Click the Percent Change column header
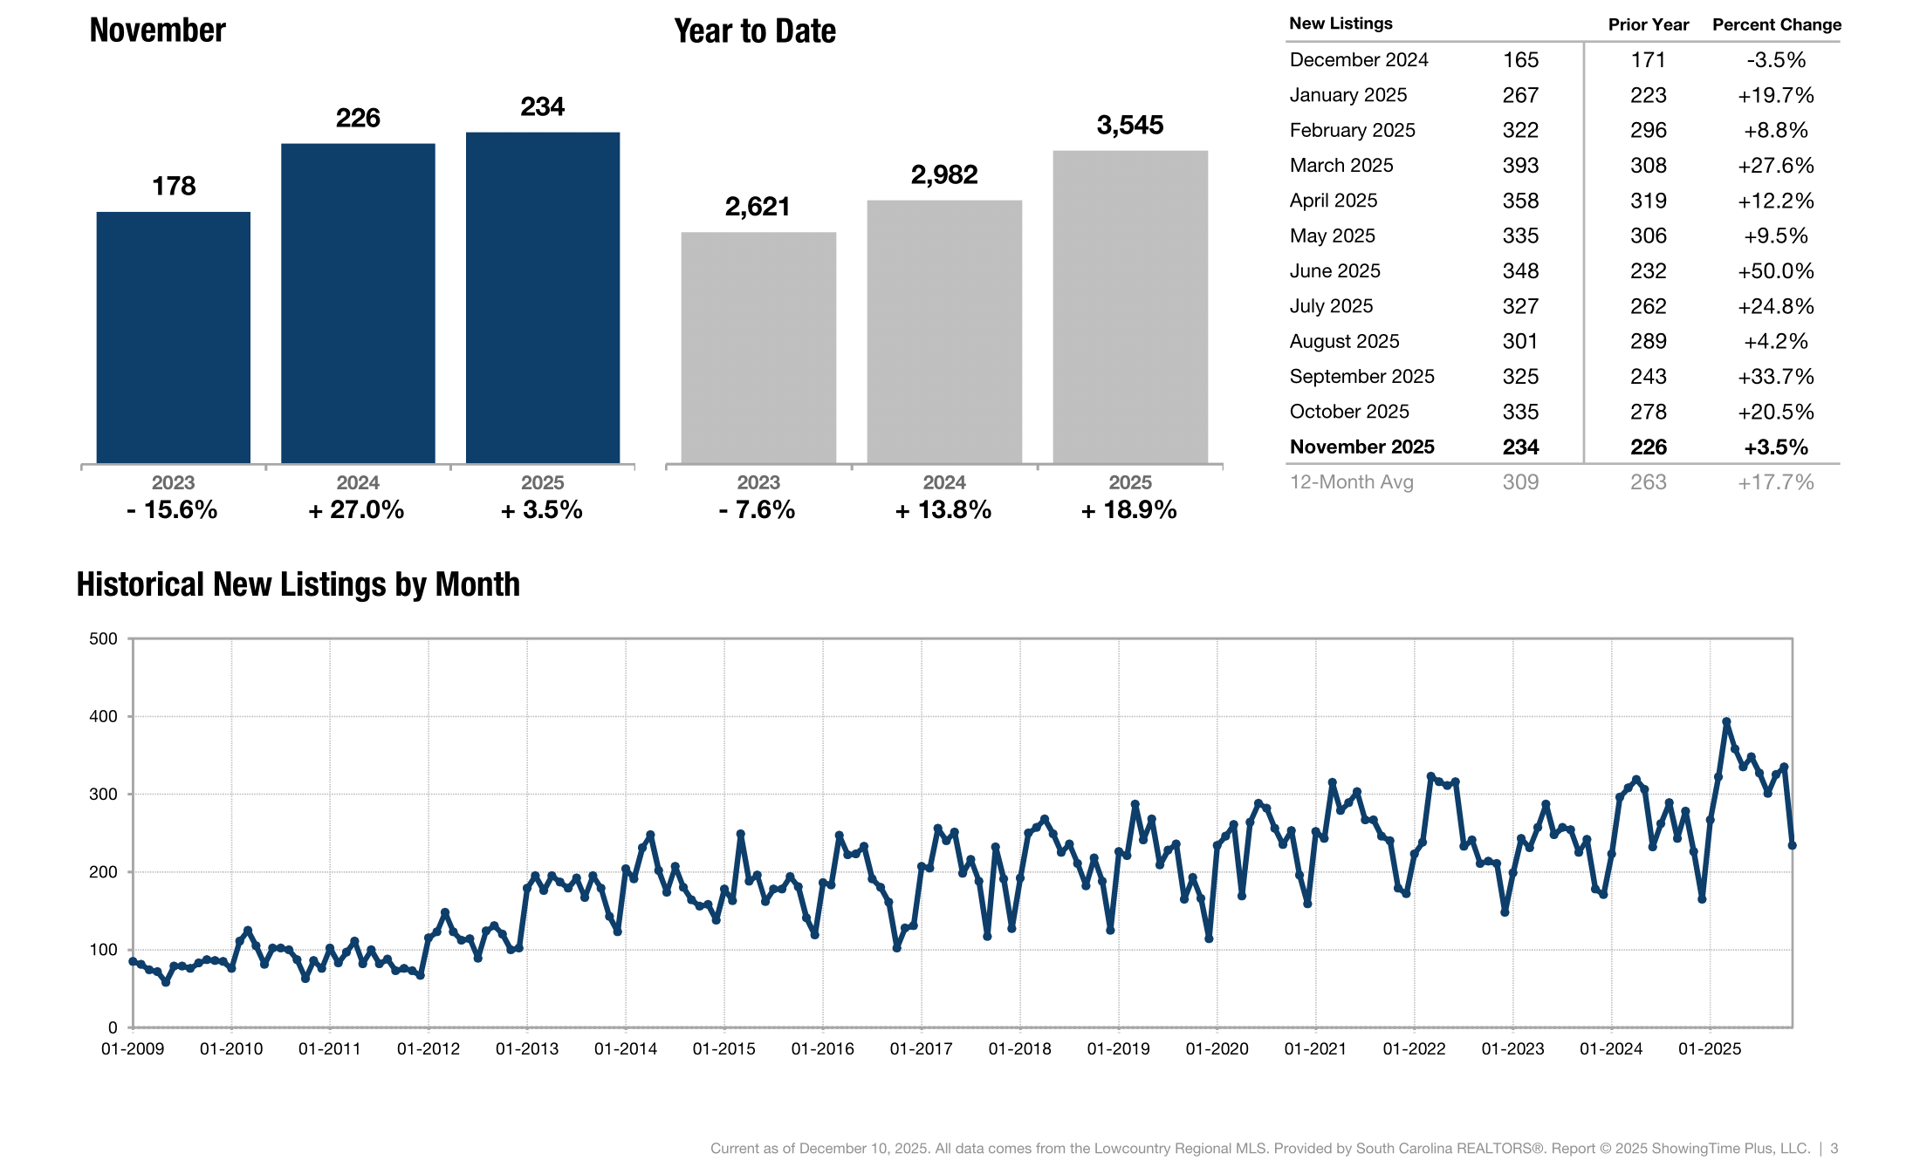Viewport: 1920px width, 1167px height. pyautogui.click(x=1776, y=25)
